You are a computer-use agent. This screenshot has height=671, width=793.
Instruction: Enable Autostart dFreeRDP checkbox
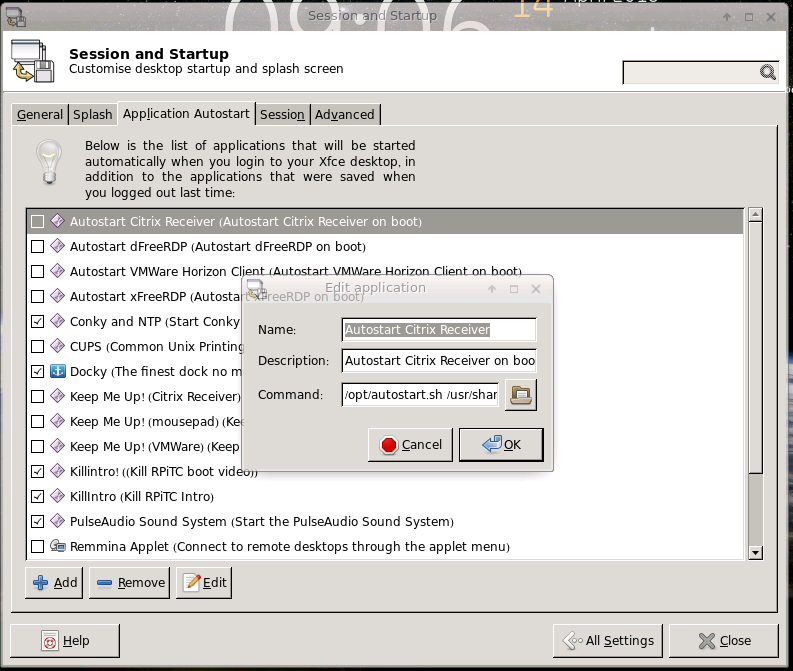pyautogui.click(x=37, y=246)
